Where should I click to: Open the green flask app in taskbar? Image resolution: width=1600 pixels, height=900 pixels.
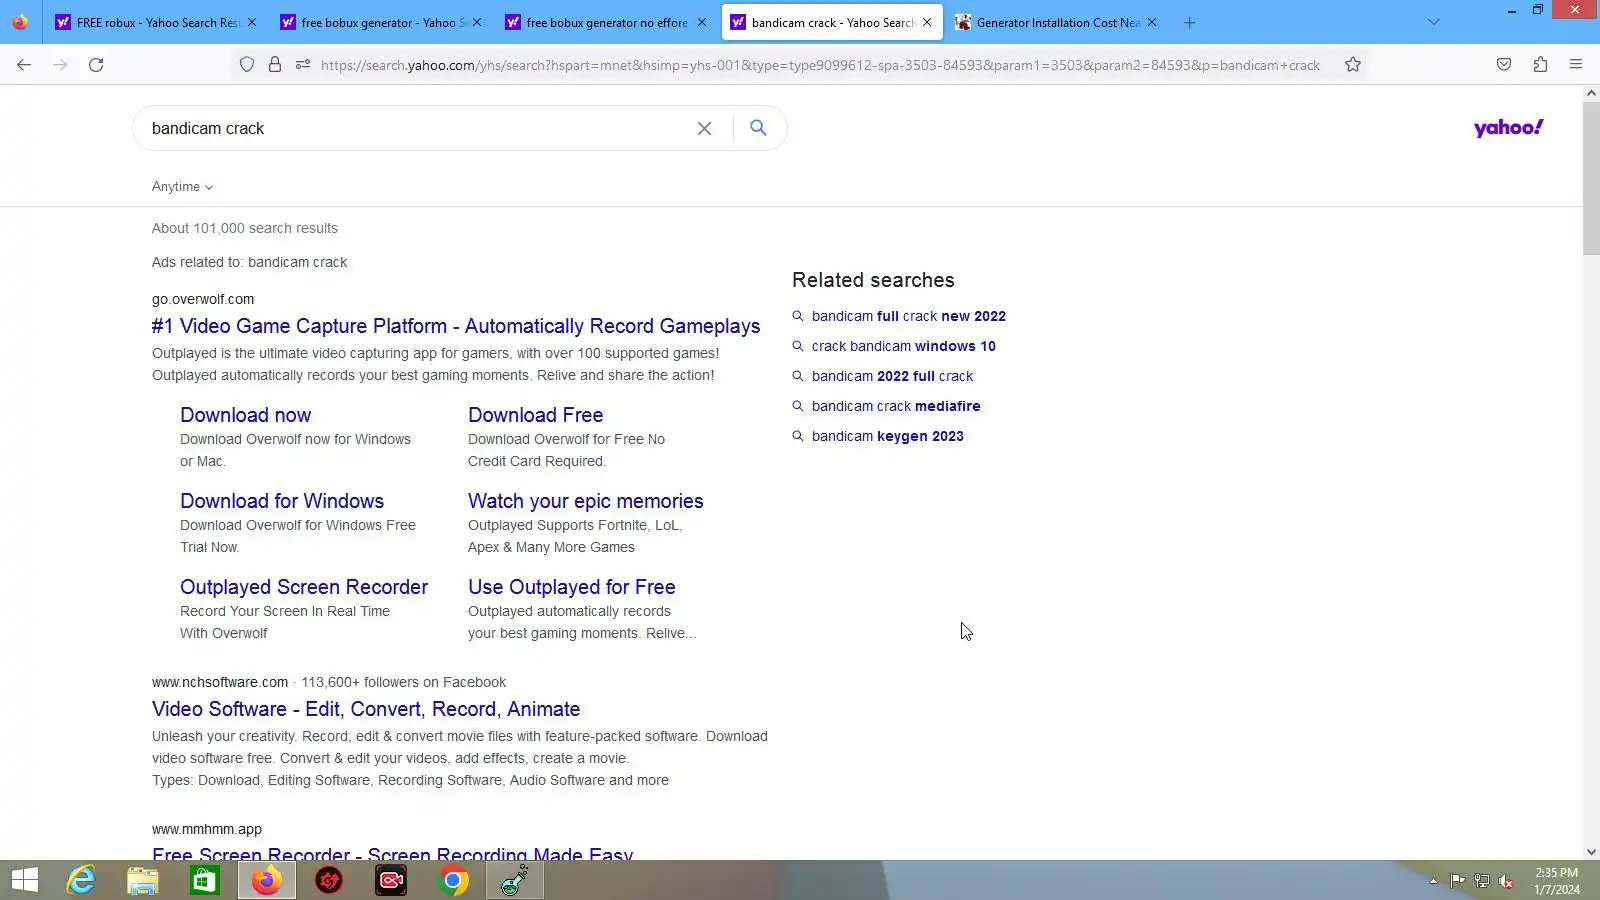tap(515, 880)
